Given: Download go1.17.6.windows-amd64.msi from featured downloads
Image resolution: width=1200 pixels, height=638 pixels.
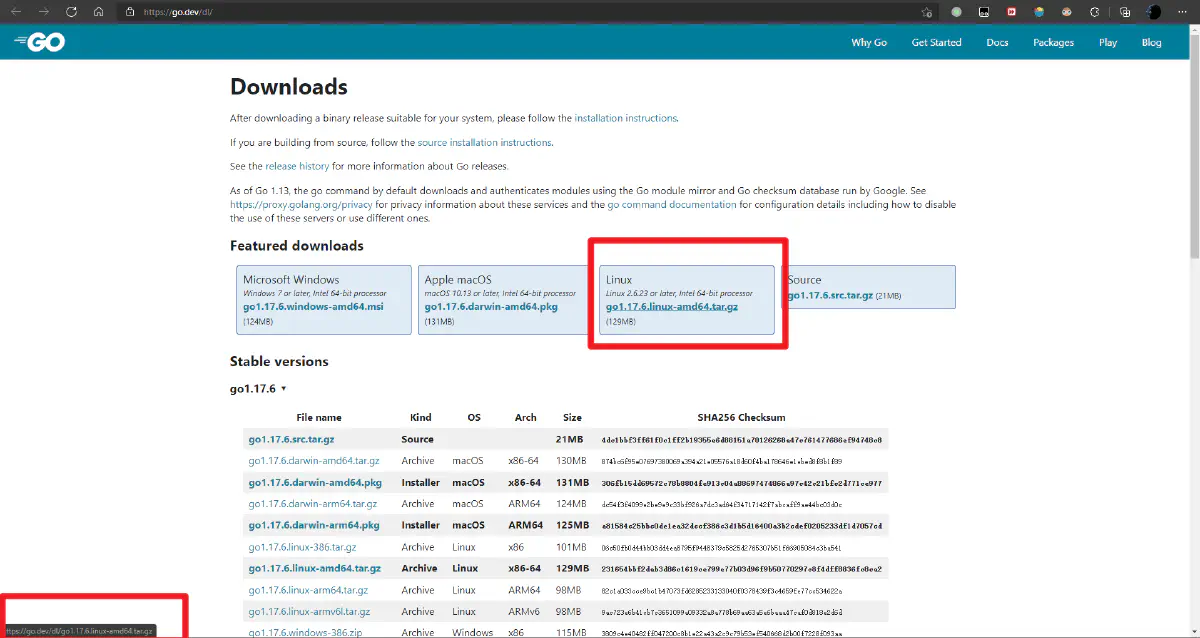Looking at the screenshot, I should point(313,307).
